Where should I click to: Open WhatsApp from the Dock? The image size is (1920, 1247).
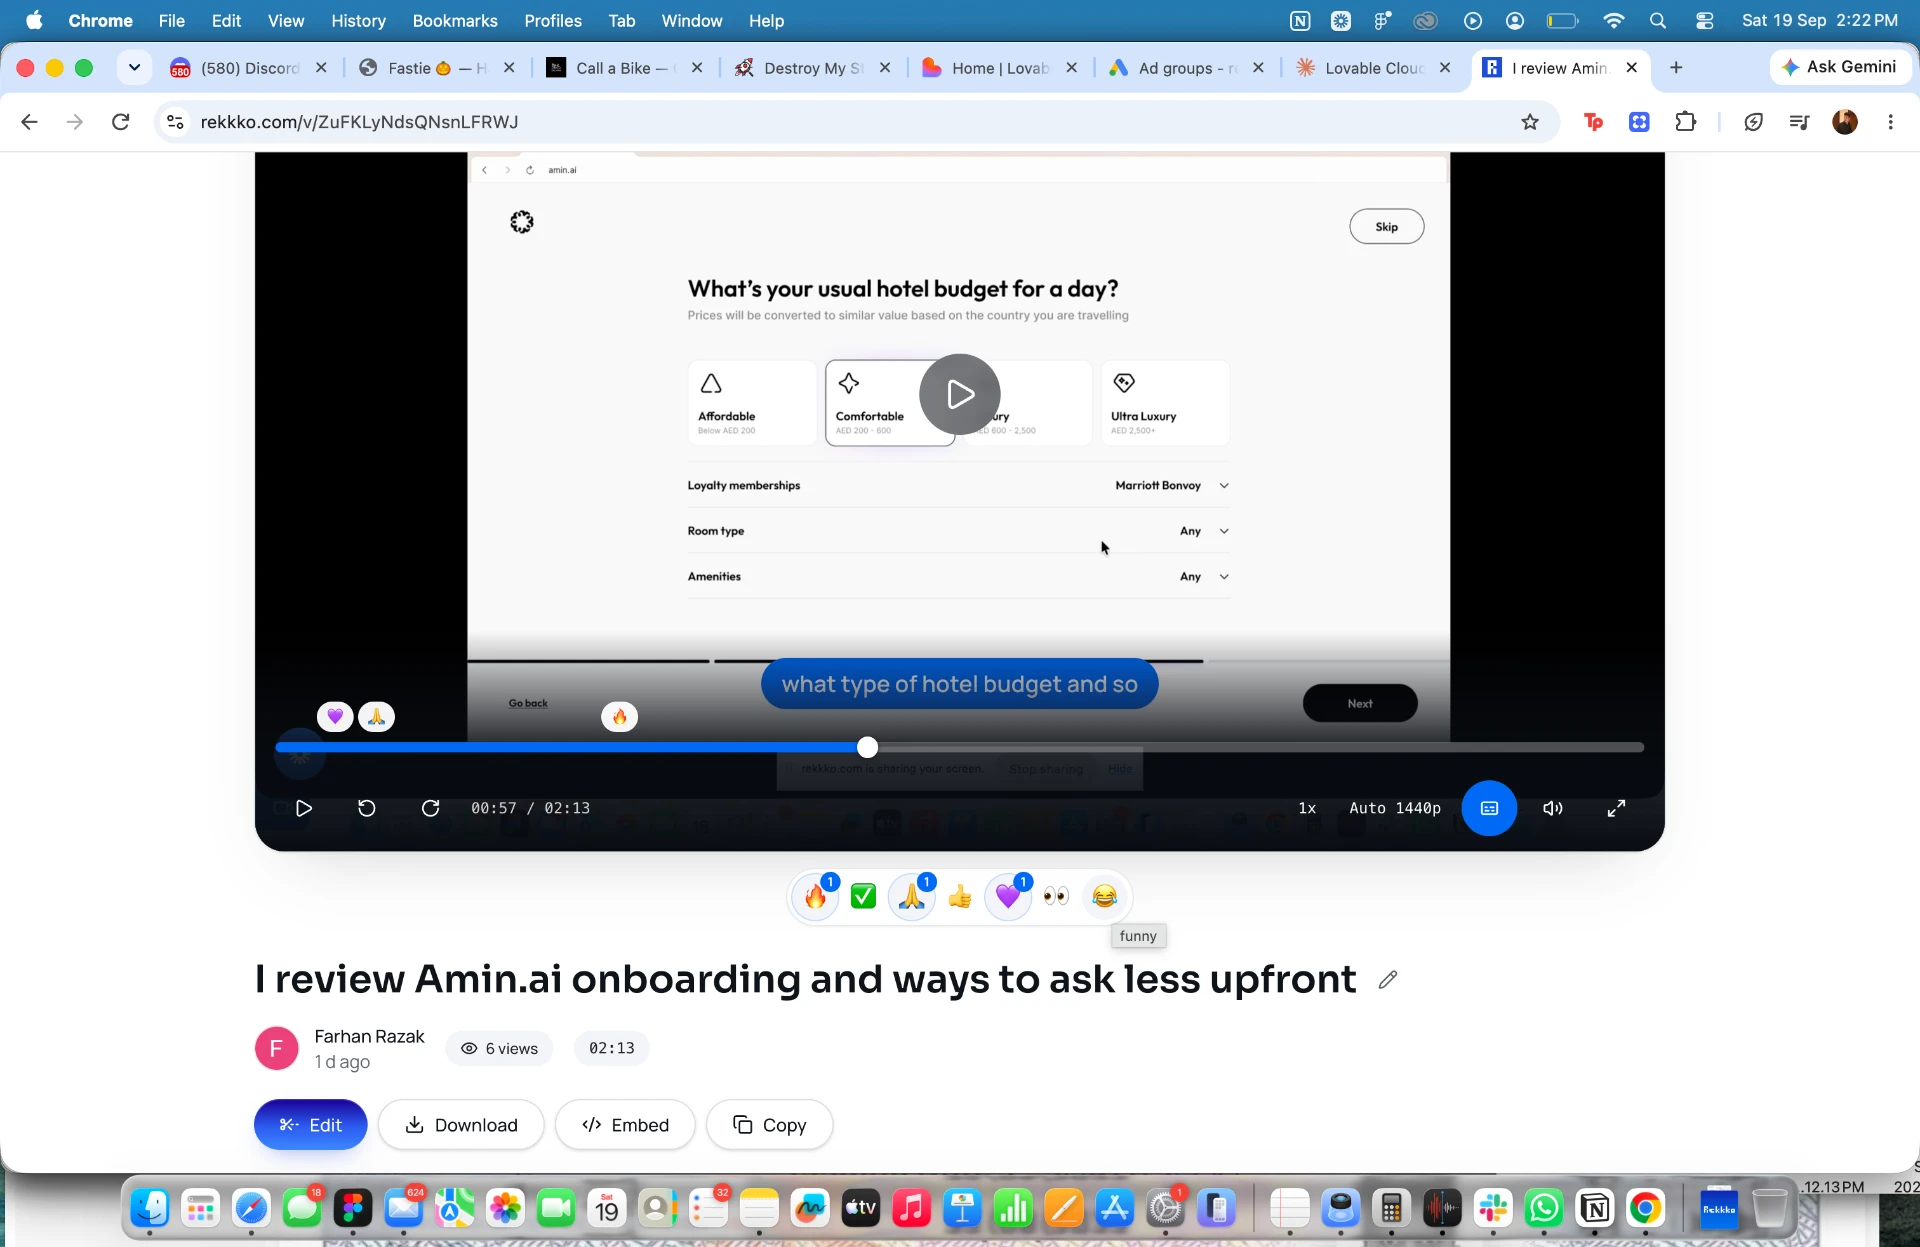tap(1544, 1209)
